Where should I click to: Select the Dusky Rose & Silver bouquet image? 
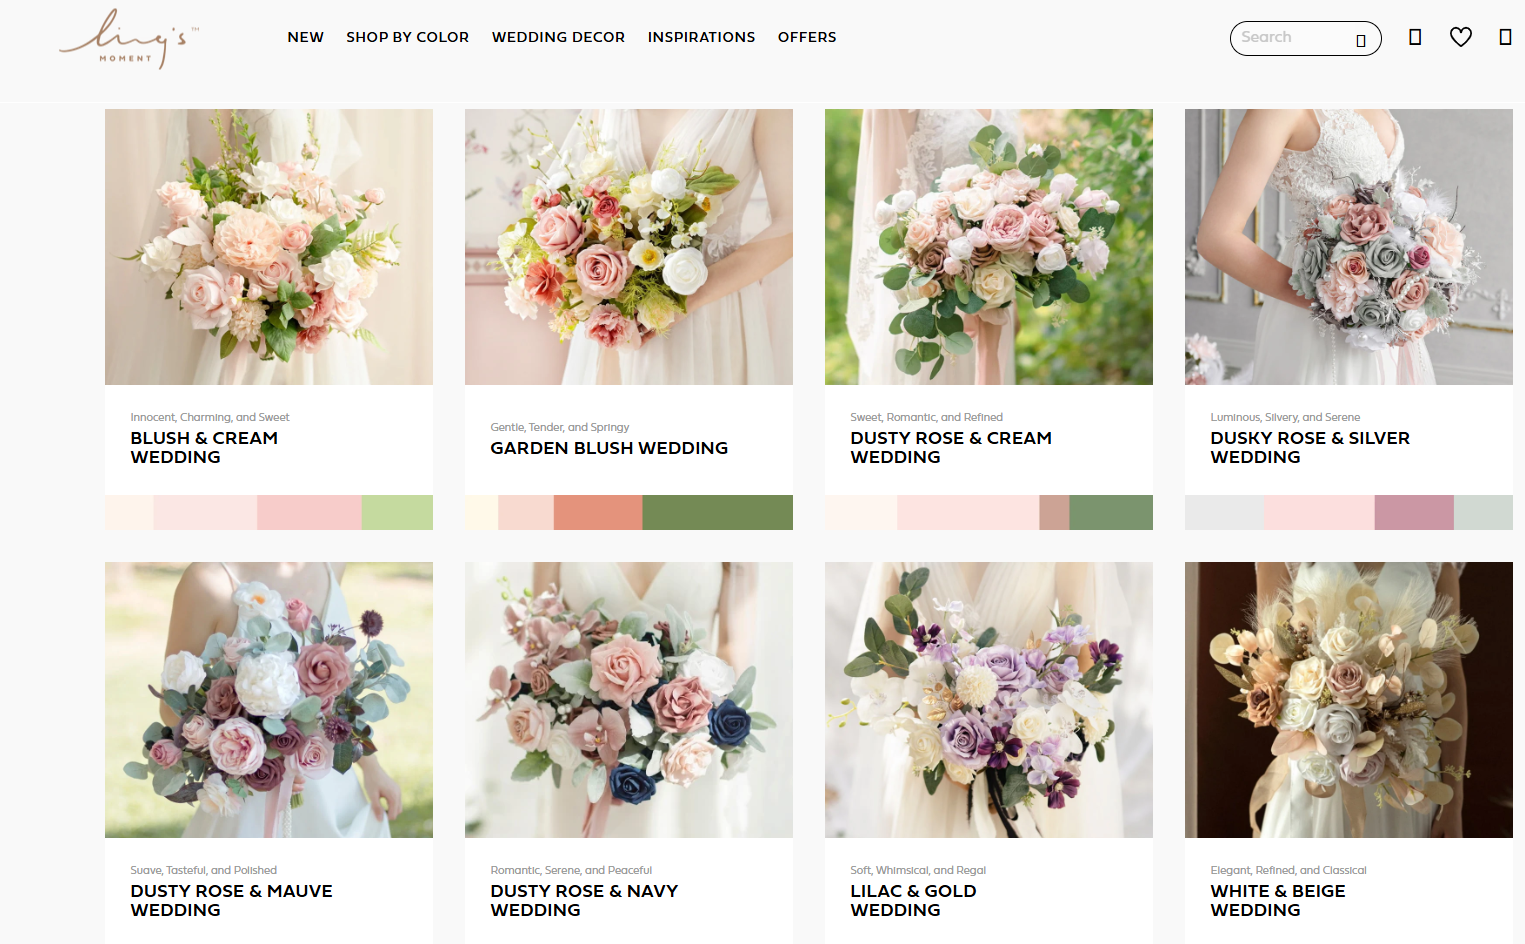(1348, 247)
